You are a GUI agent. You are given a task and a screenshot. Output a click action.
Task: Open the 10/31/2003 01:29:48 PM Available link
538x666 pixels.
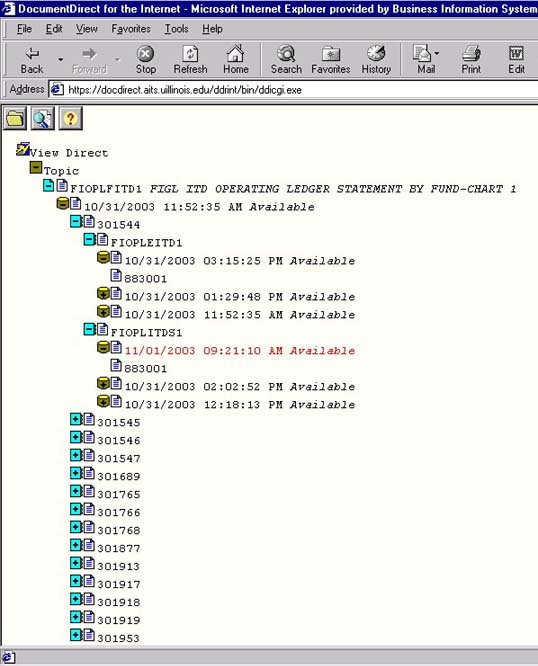(240, 297)
